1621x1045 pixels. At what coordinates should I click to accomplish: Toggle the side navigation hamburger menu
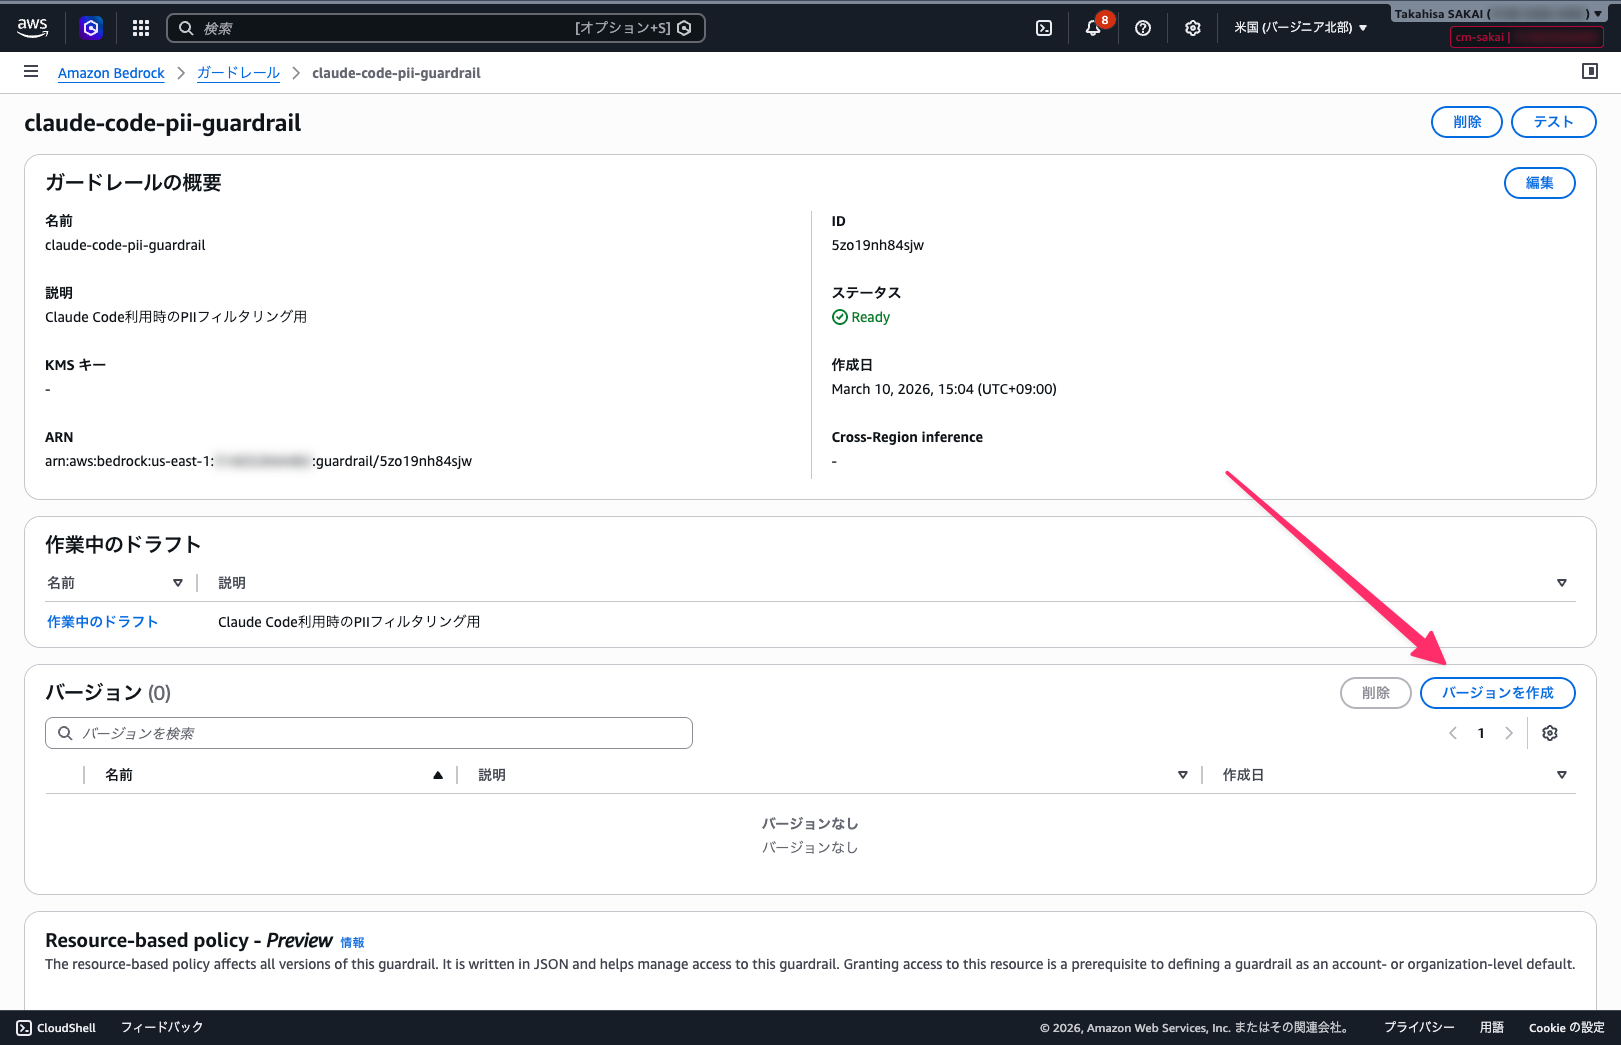(31, 72)
